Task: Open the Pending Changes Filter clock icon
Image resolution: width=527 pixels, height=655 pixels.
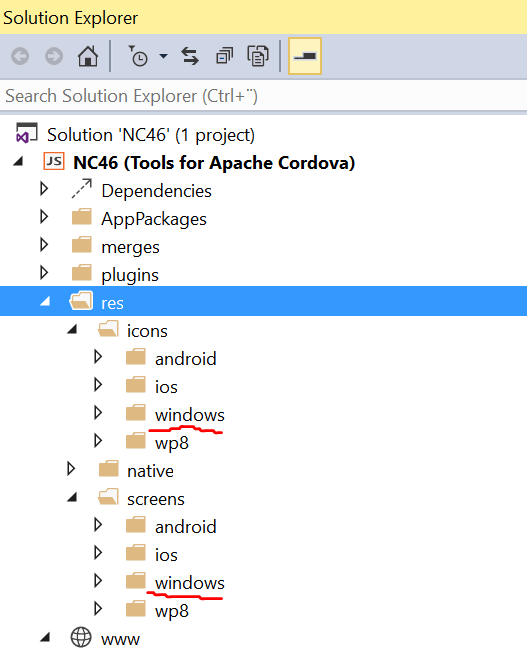Action: point(138,56)
